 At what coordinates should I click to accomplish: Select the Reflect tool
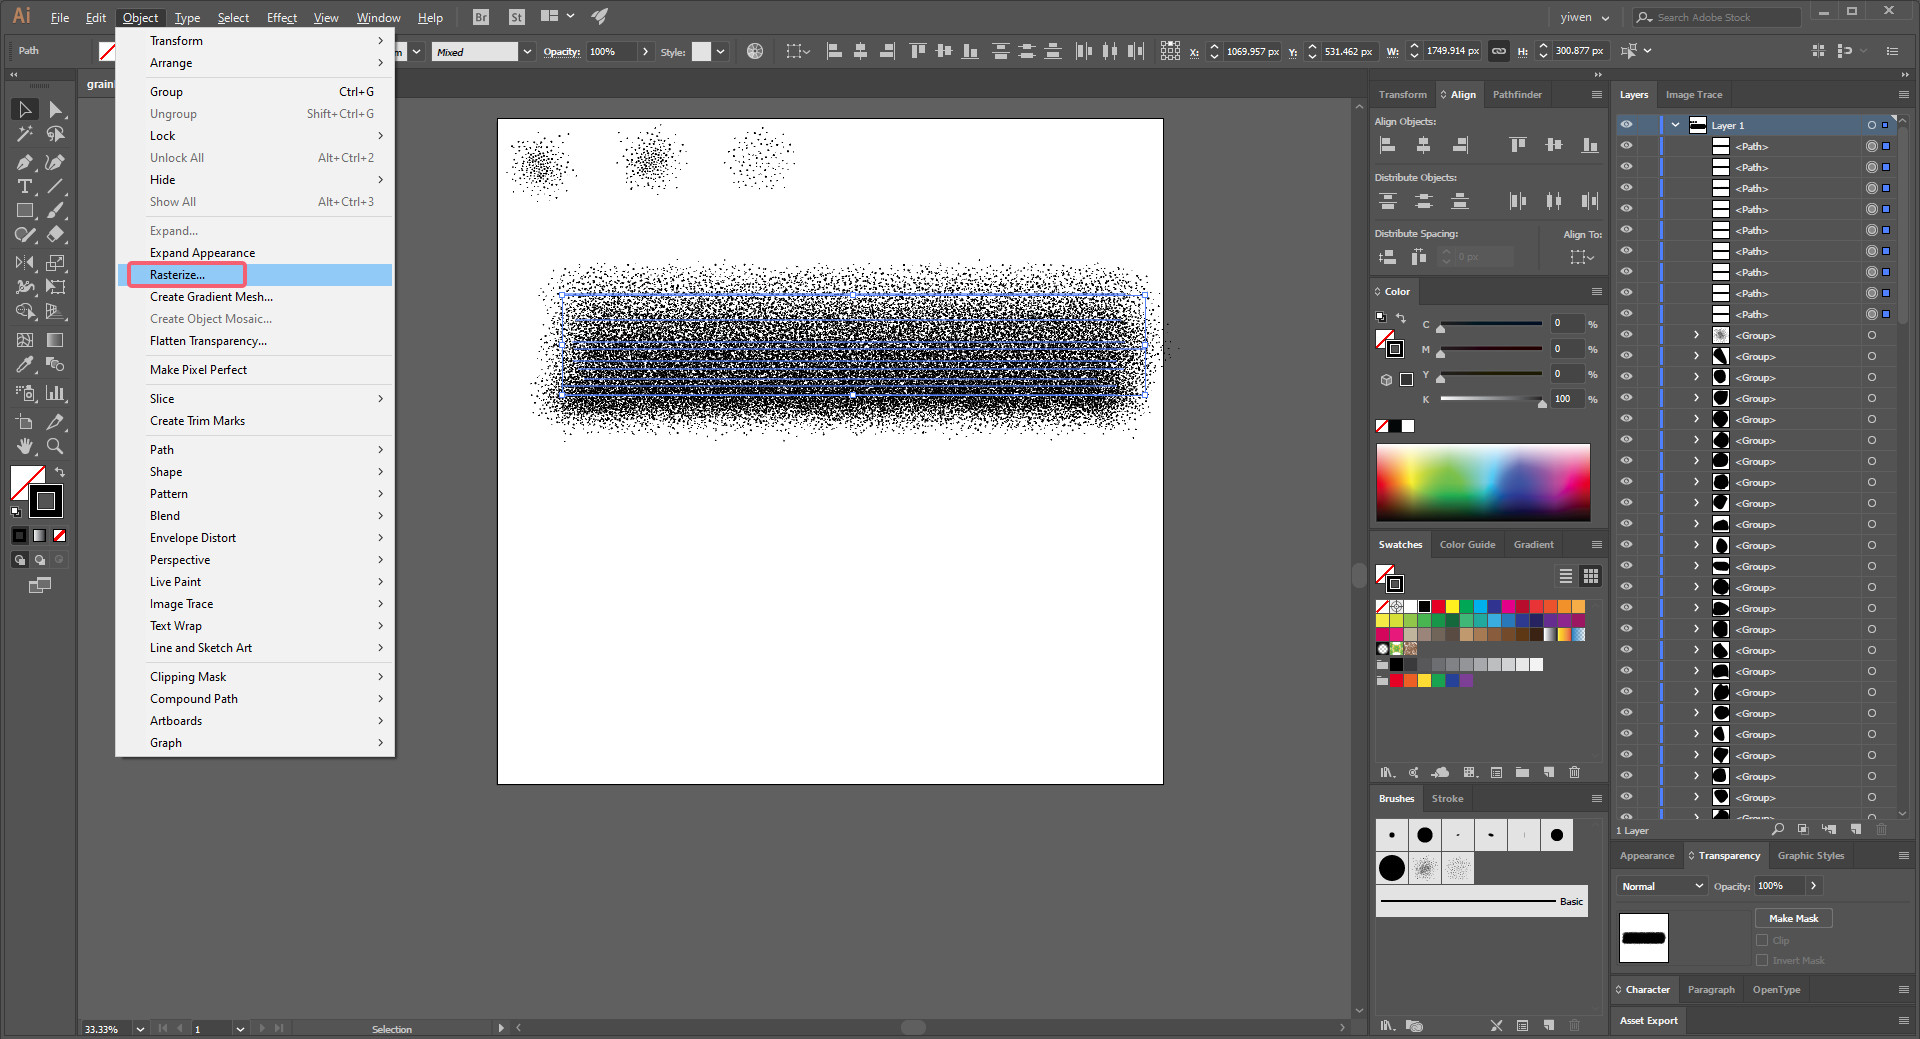(25, 263)
